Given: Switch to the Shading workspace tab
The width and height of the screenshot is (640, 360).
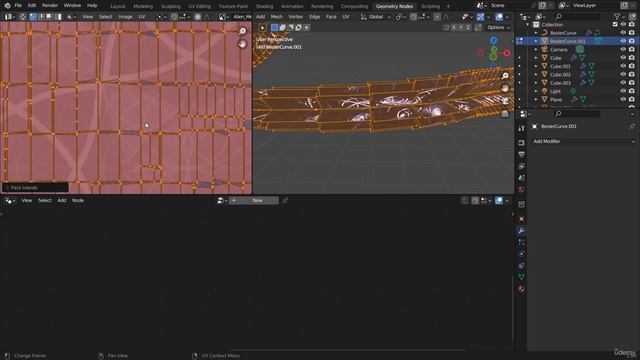Looking at the screenshot, I should [x=264, y=6].
